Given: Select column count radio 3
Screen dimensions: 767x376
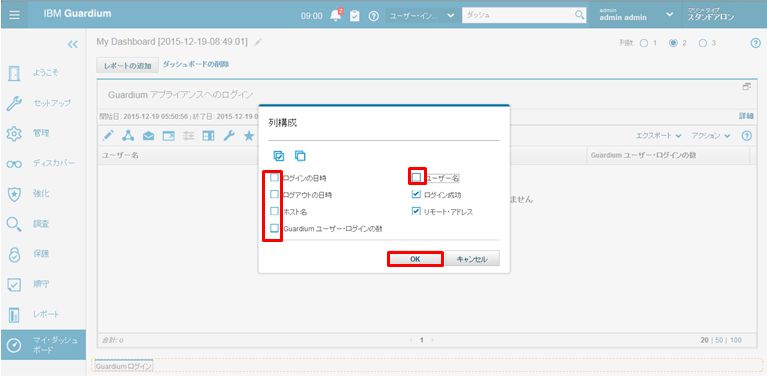Looking at the screenshot, I should pos(703,43).
